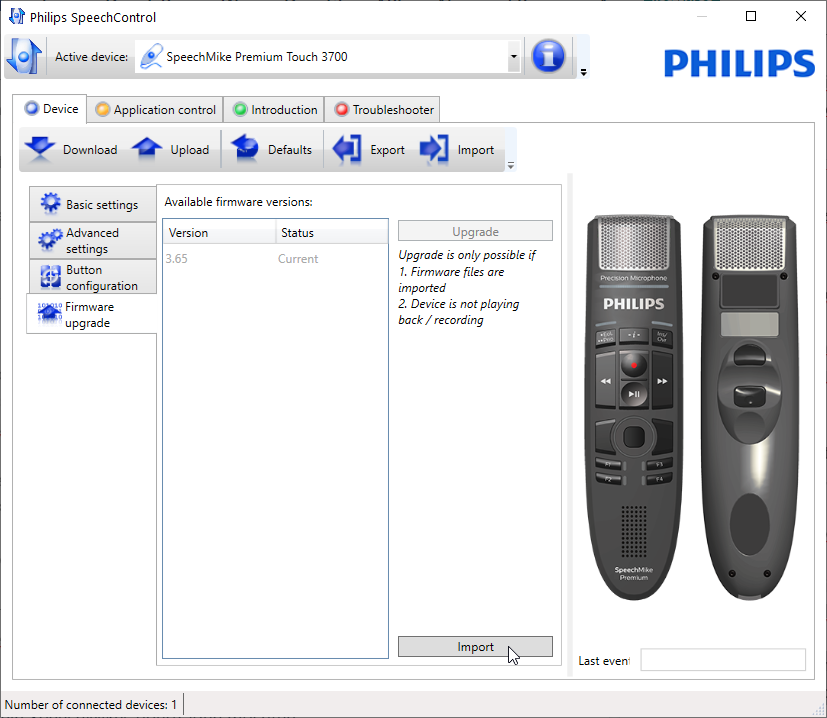Click the Download toolbar label
Image resolution: width=827 pixels, height=718 pixels.
click(x=90, y=150)
